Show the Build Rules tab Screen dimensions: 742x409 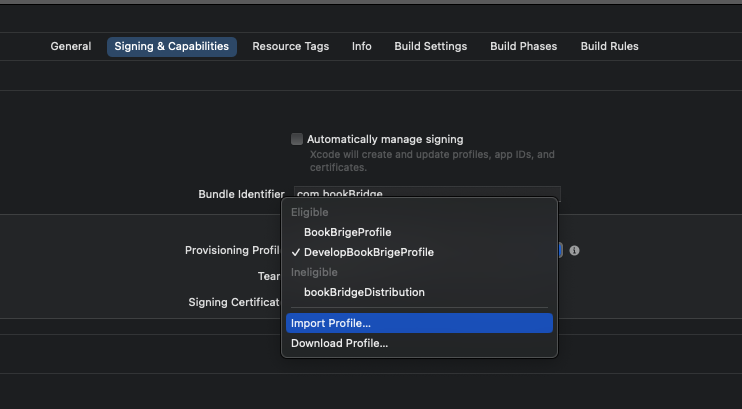pos(609,46)
